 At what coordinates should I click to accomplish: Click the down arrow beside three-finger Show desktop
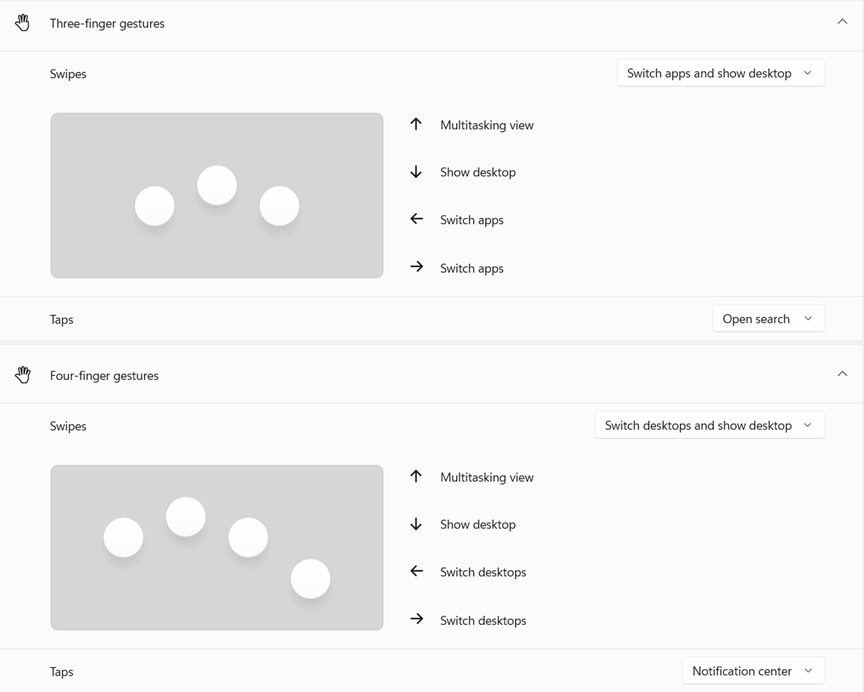click(416, 172)
